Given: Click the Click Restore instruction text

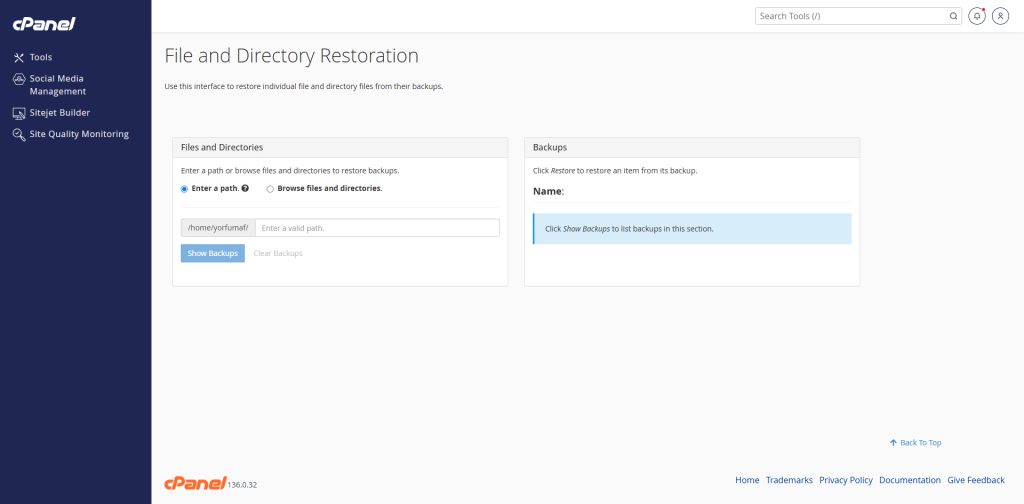Looking at the screenshot, I should pos(615,171).
